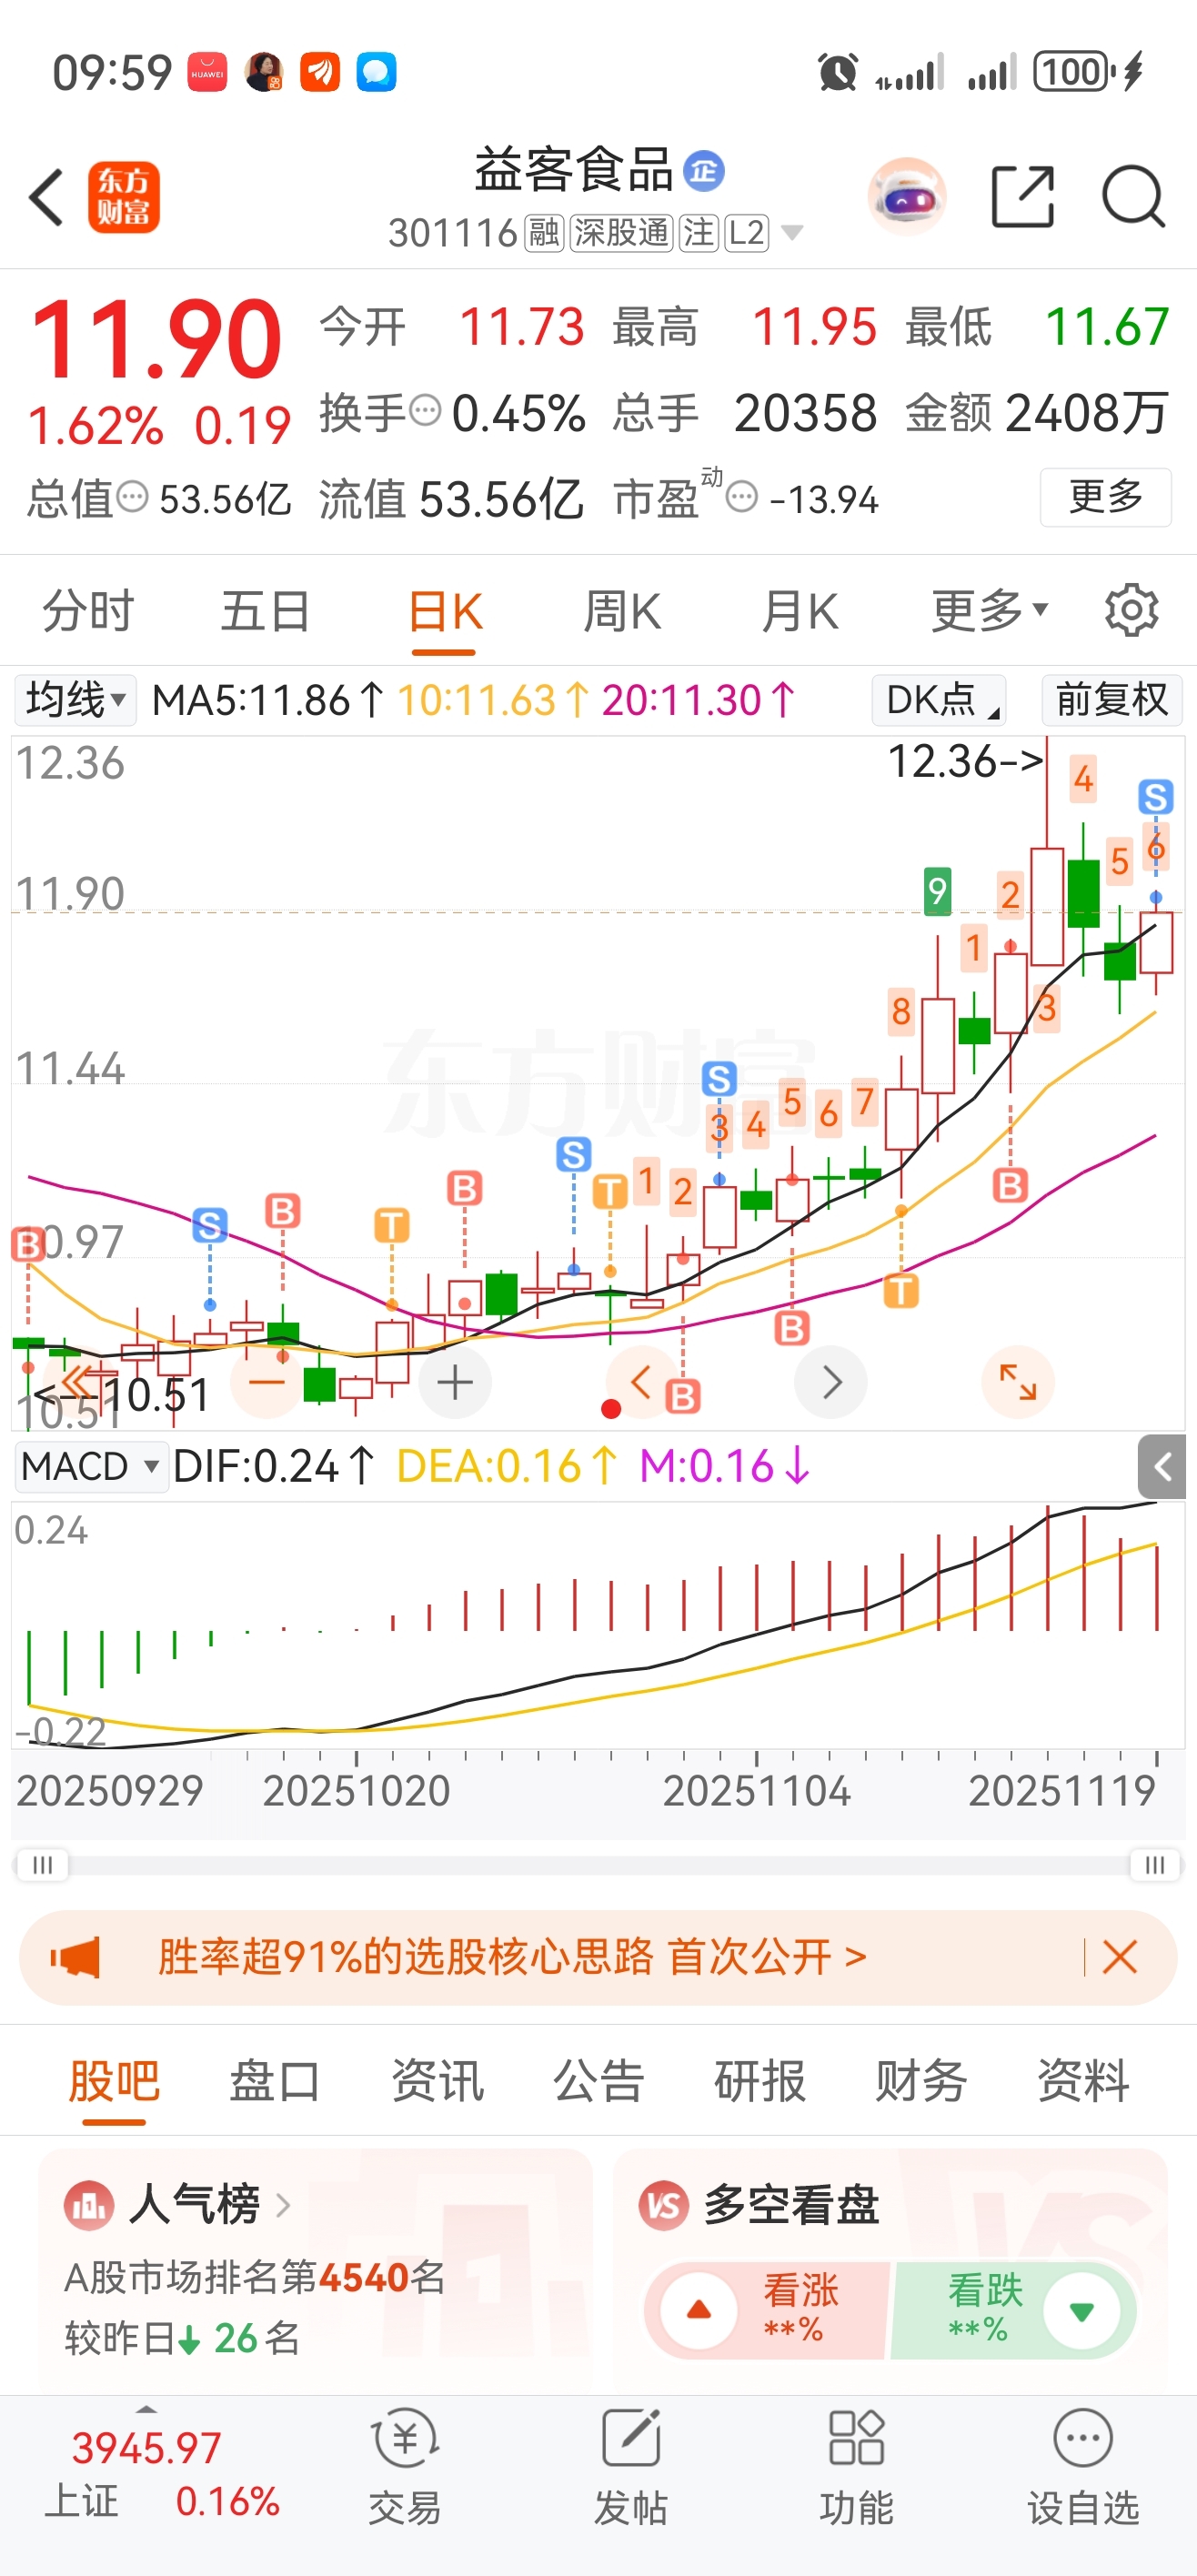Expand chart to fullscreen

point(1018,1382)
